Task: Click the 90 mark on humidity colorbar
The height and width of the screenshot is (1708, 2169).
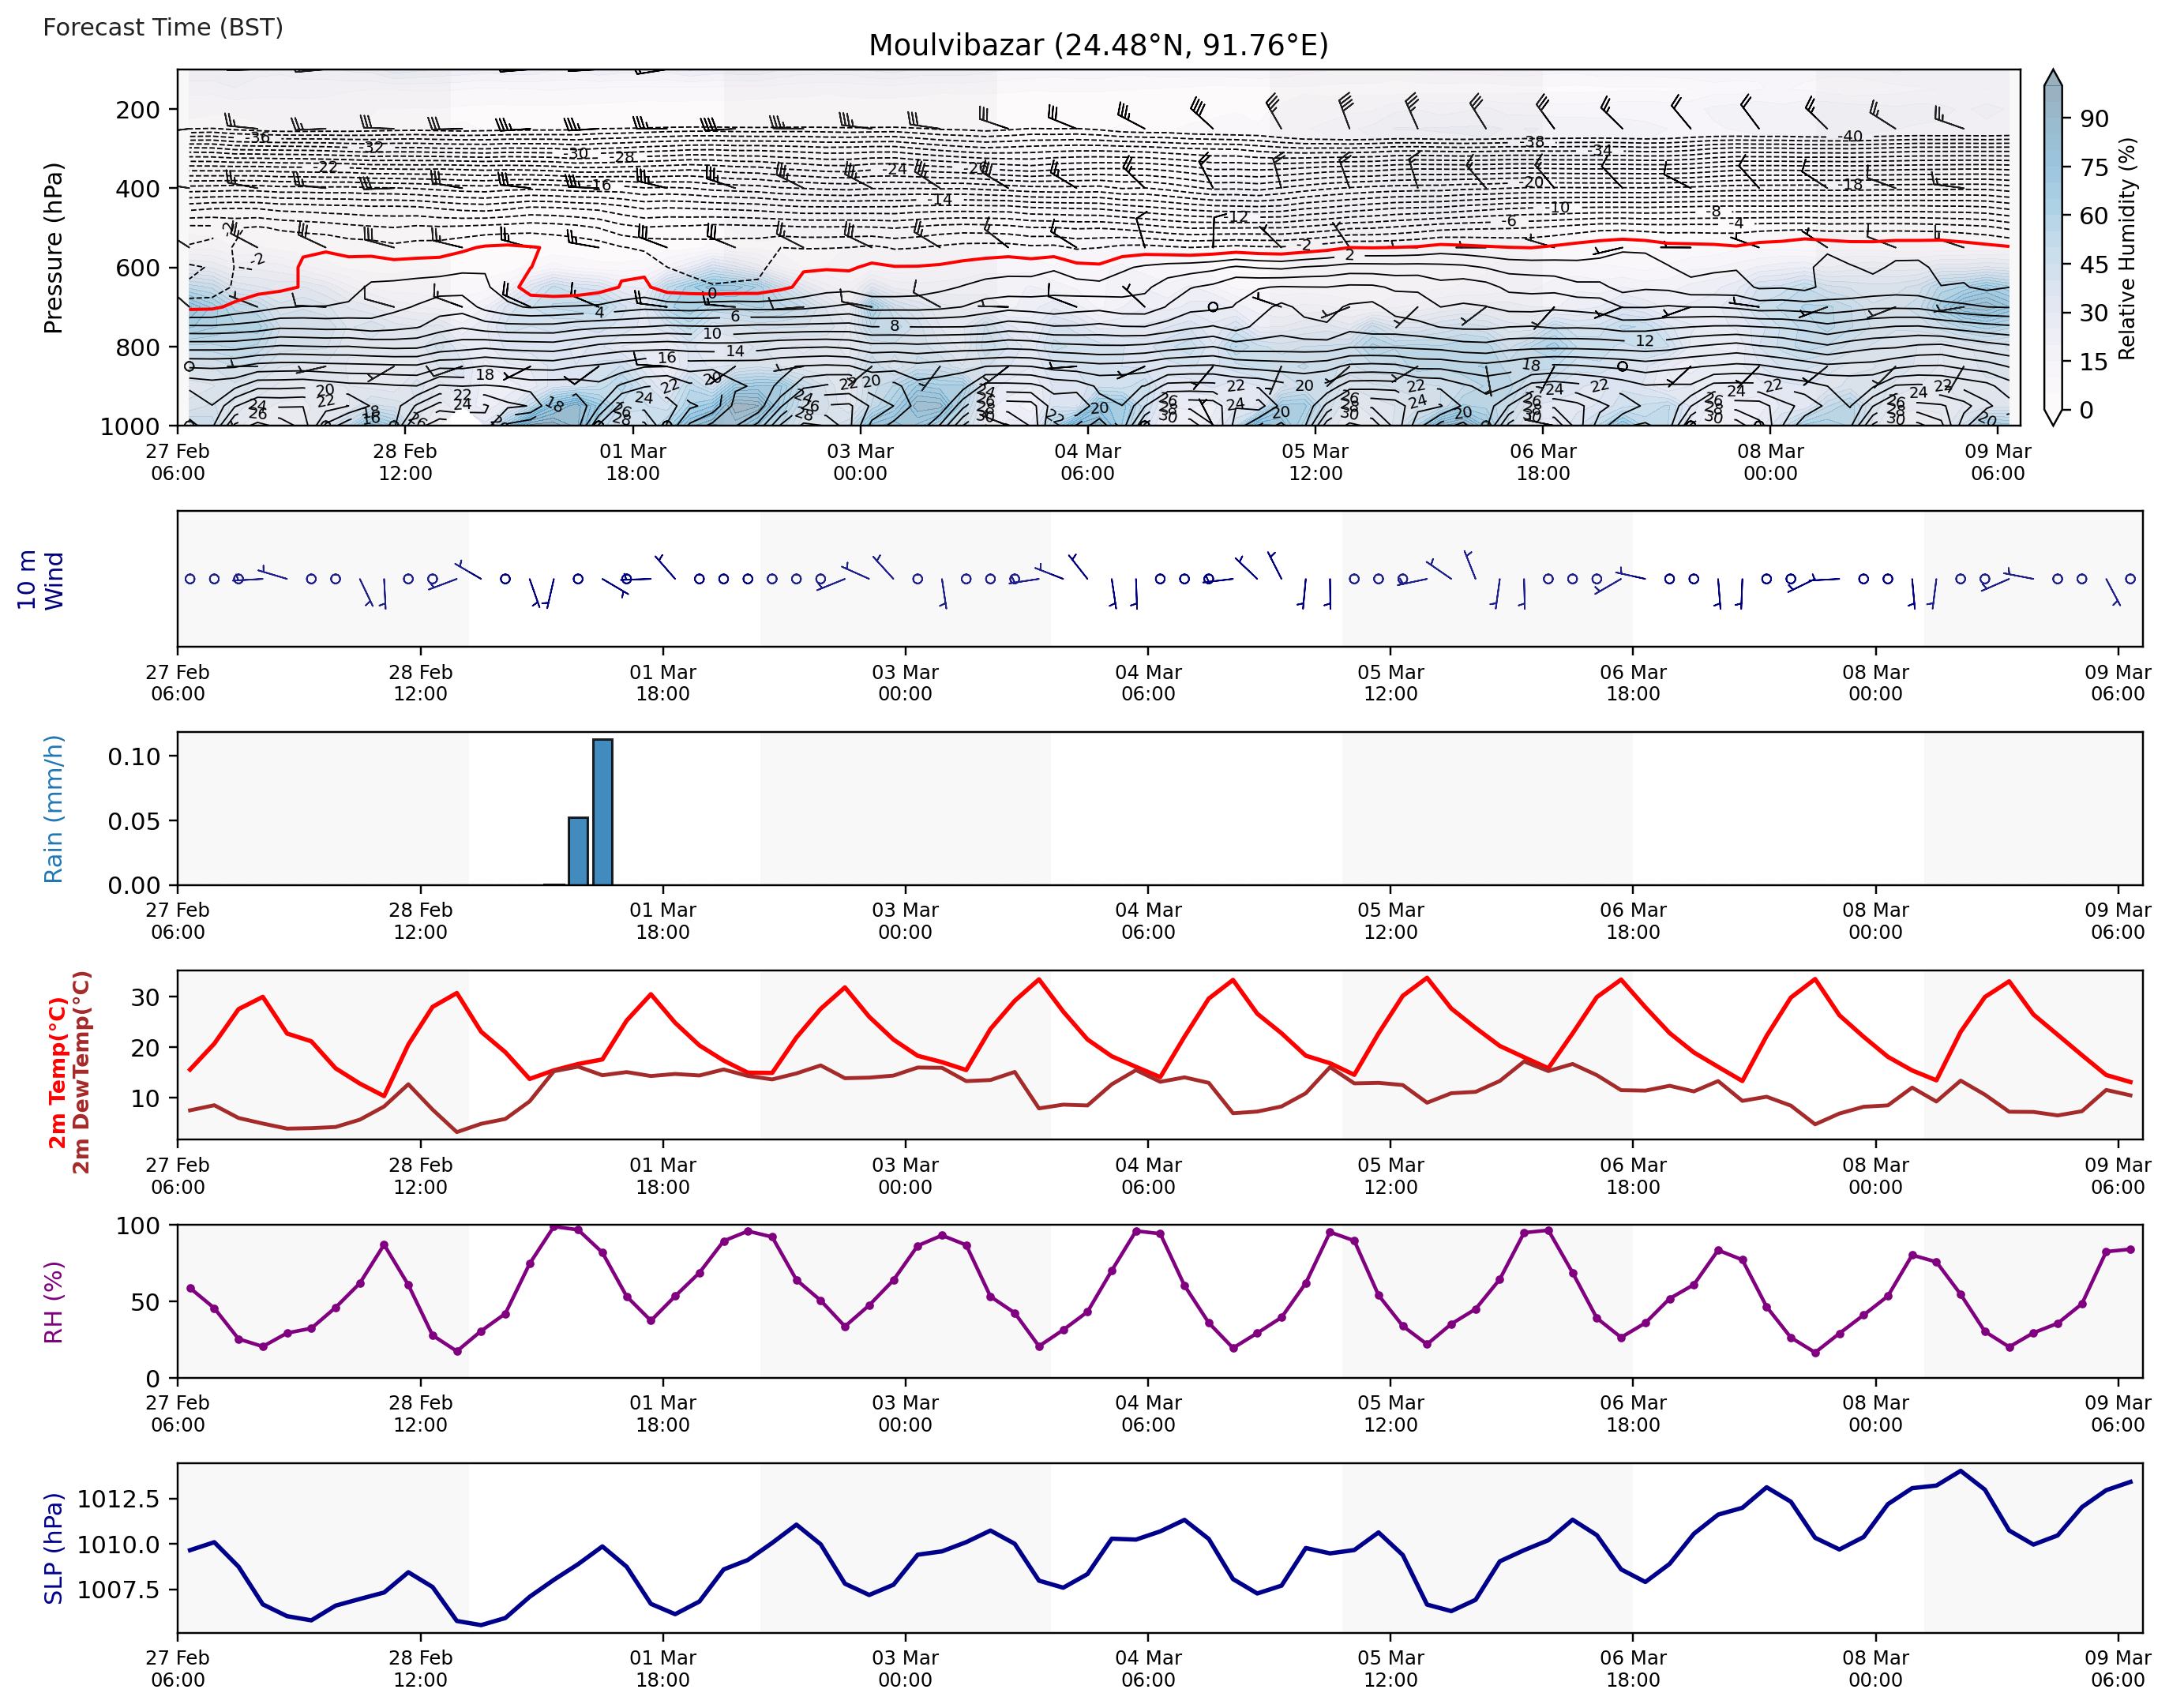Action: (2093, 119)
